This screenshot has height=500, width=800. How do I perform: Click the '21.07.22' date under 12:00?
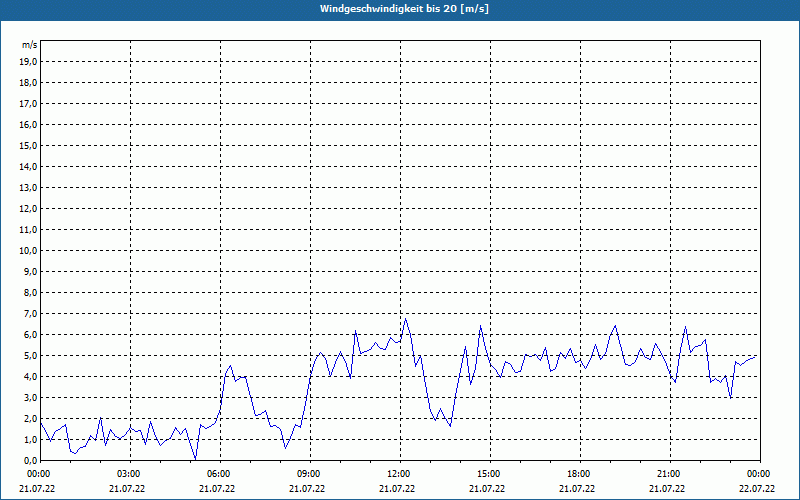[x=397, y=489]
